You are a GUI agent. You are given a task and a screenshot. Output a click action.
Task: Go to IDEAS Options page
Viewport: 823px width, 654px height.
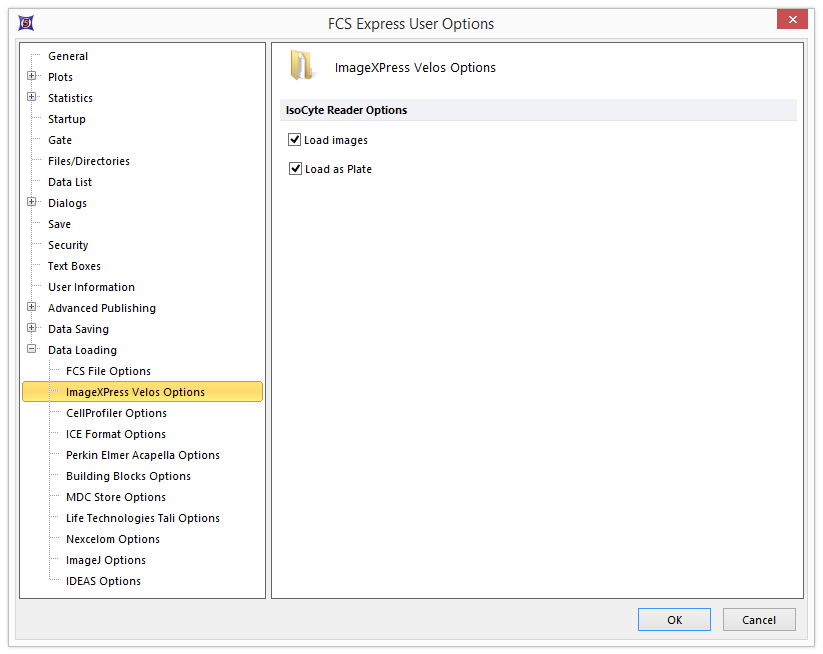pyautogui.click(x=103, y=581)
